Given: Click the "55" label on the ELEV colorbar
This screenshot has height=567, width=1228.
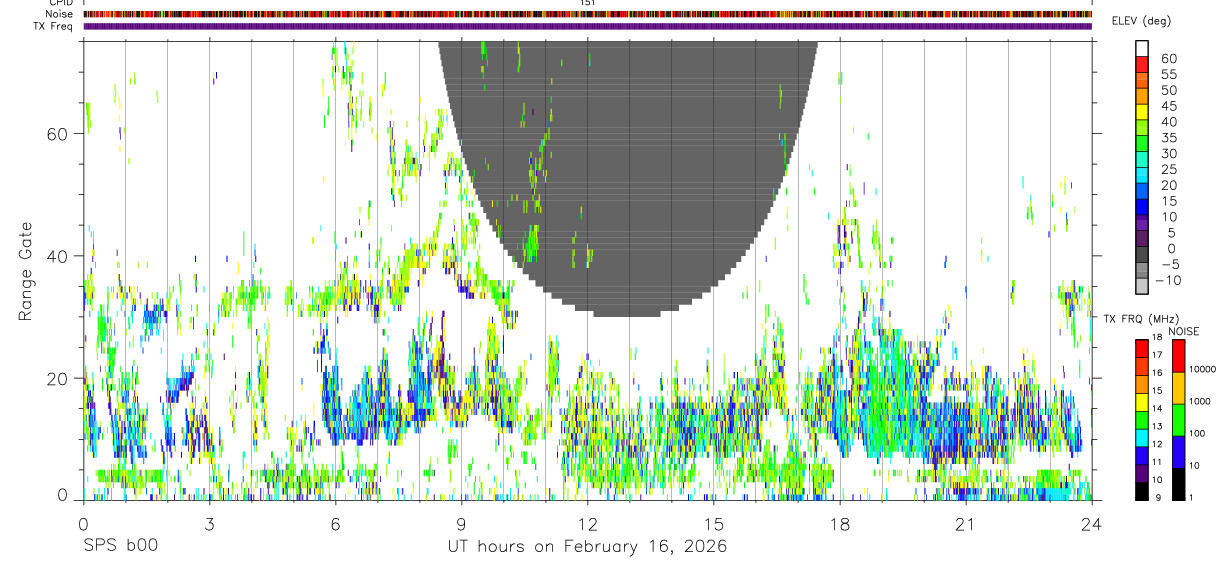Looking at the screenshot, I should pos(1168,75).
